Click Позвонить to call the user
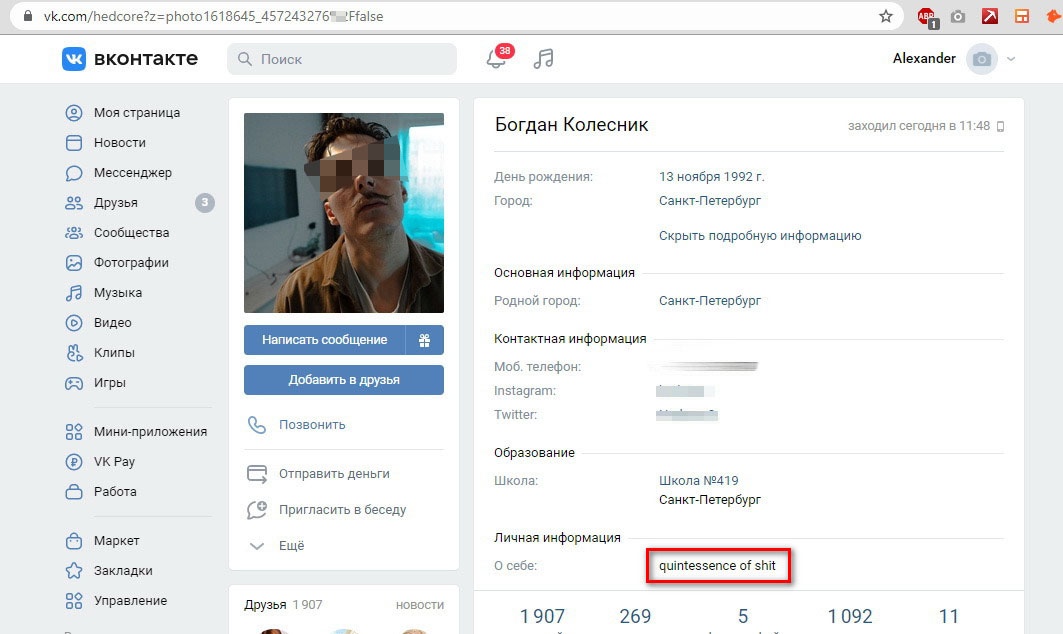This screenshot has height=634, width=1063. [x=312, y=424]
